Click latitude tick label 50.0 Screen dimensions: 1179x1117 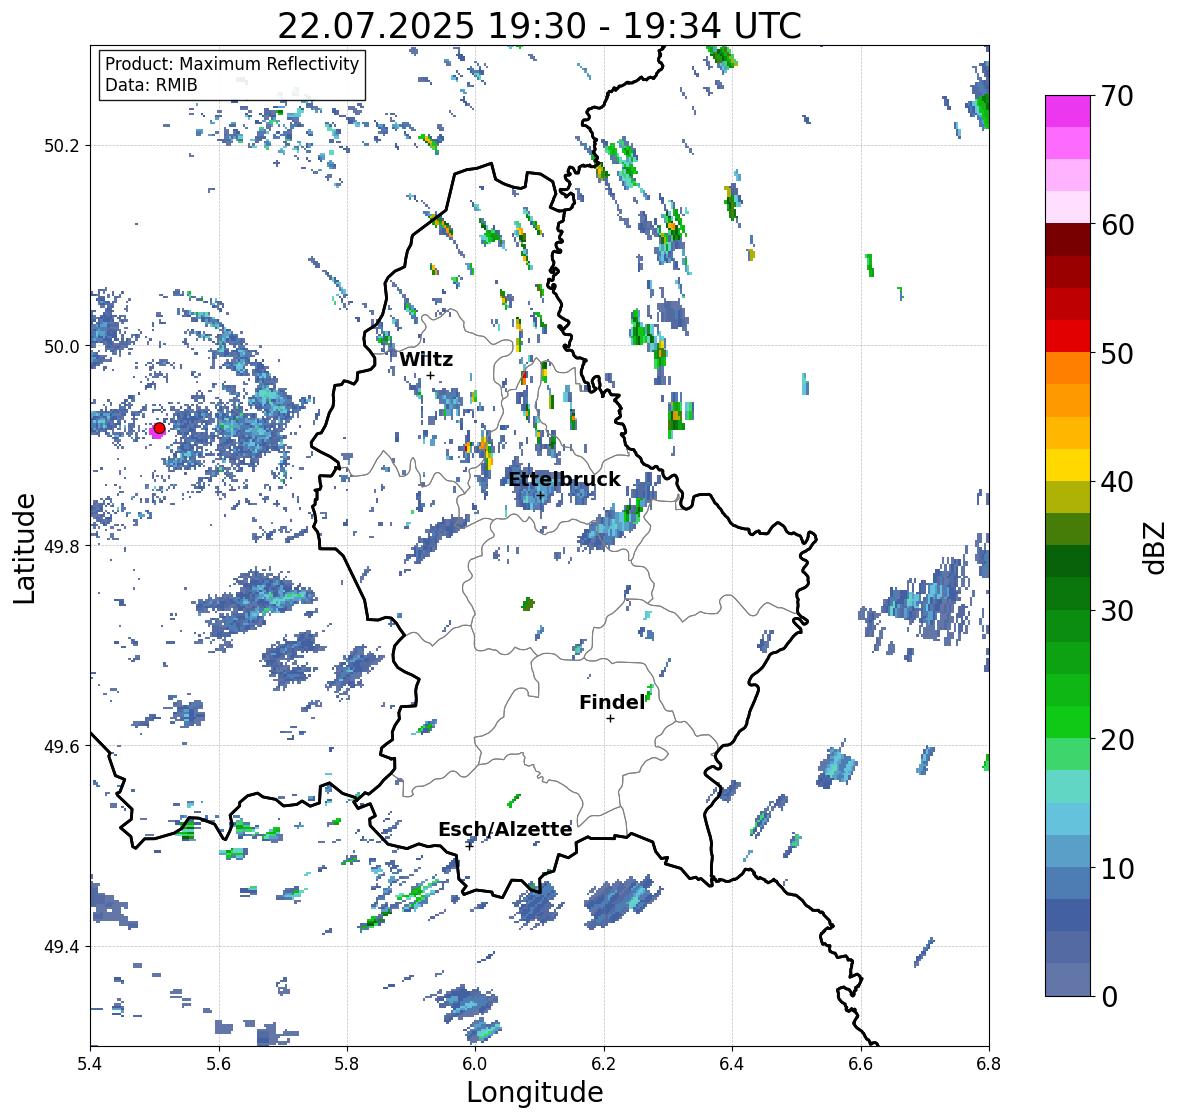pyautogui.click(x=62, y=347)
